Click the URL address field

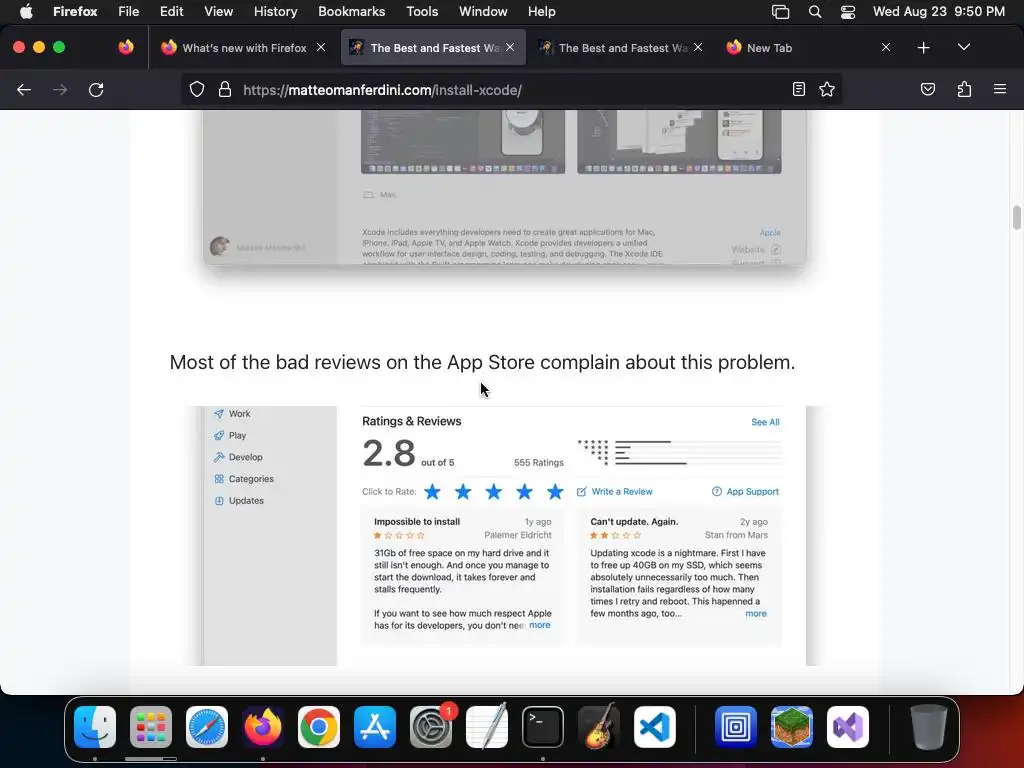[513, 90]
